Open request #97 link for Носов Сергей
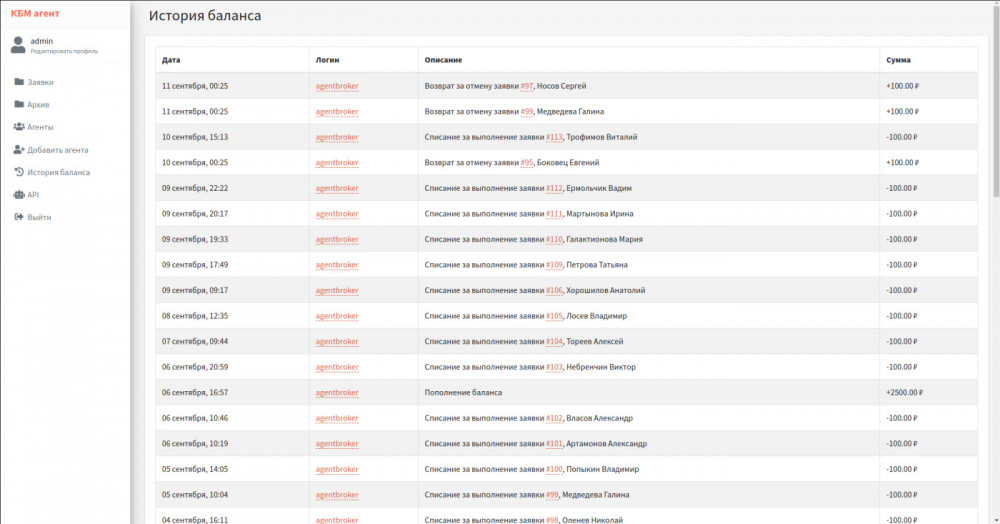 click(527, 86)
